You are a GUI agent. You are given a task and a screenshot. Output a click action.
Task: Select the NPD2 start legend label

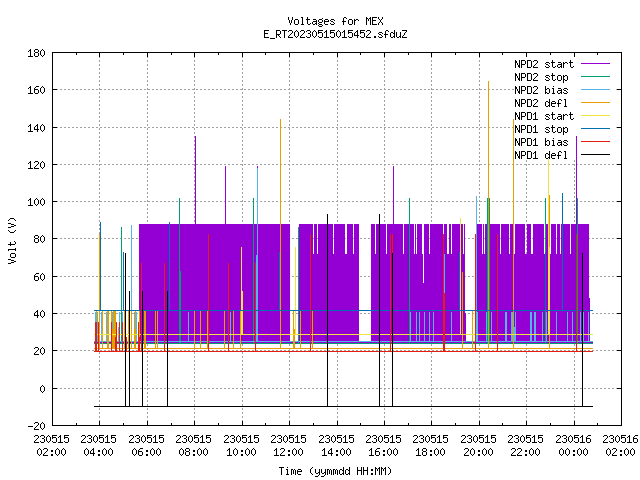coord(544,64)
